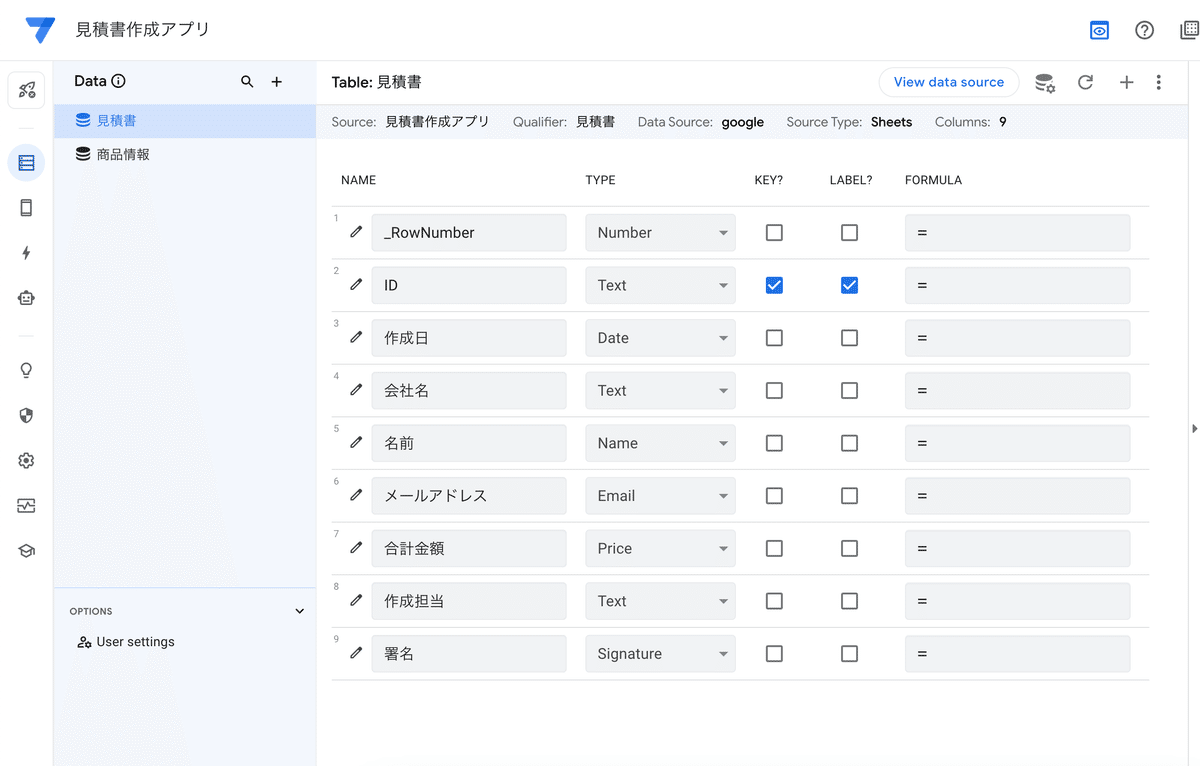
Task: Edit the 作成日 column pencil icon
Action: (356, 337)
